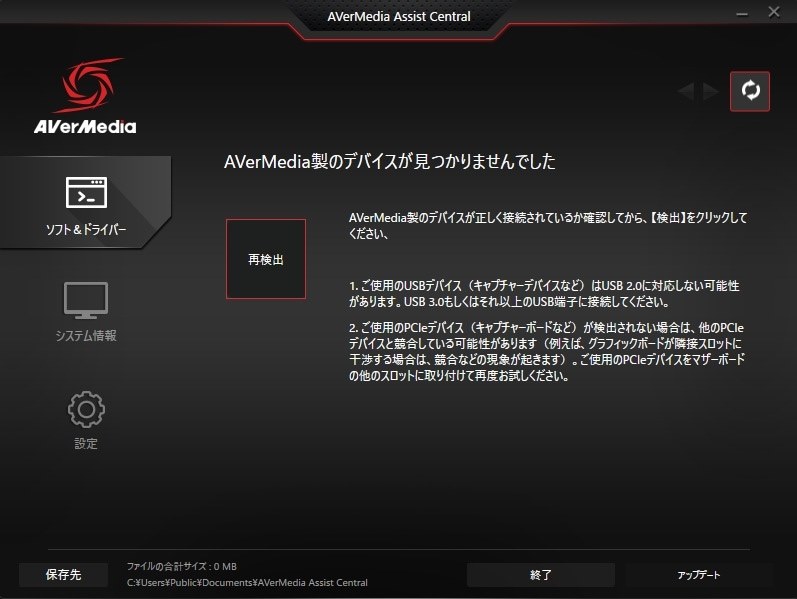Close the AVerMedia Assist Central window
Screen dimensions: 797x599
pyautogui.click(x=774, y=12)
